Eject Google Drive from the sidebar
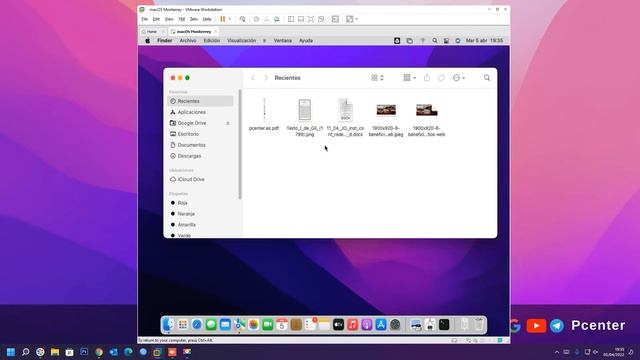This screenshot has width=640, height=360. pyautogui.click(x=228, y=123)
